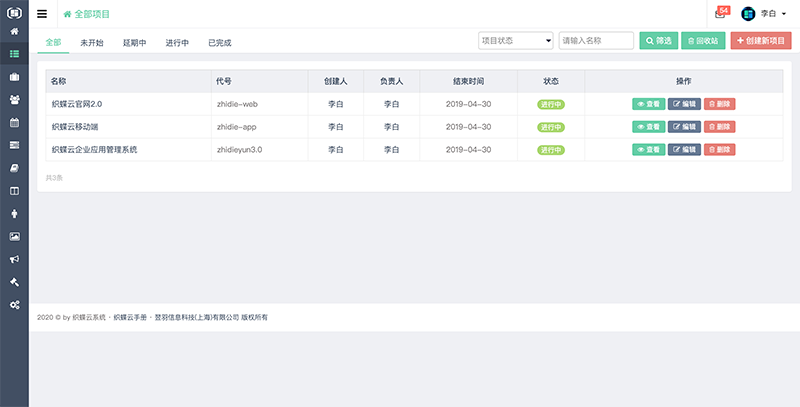The image size is (800, 407).
Task: Delete the 织蝶云移动端 project row
Action: point(720,126)
